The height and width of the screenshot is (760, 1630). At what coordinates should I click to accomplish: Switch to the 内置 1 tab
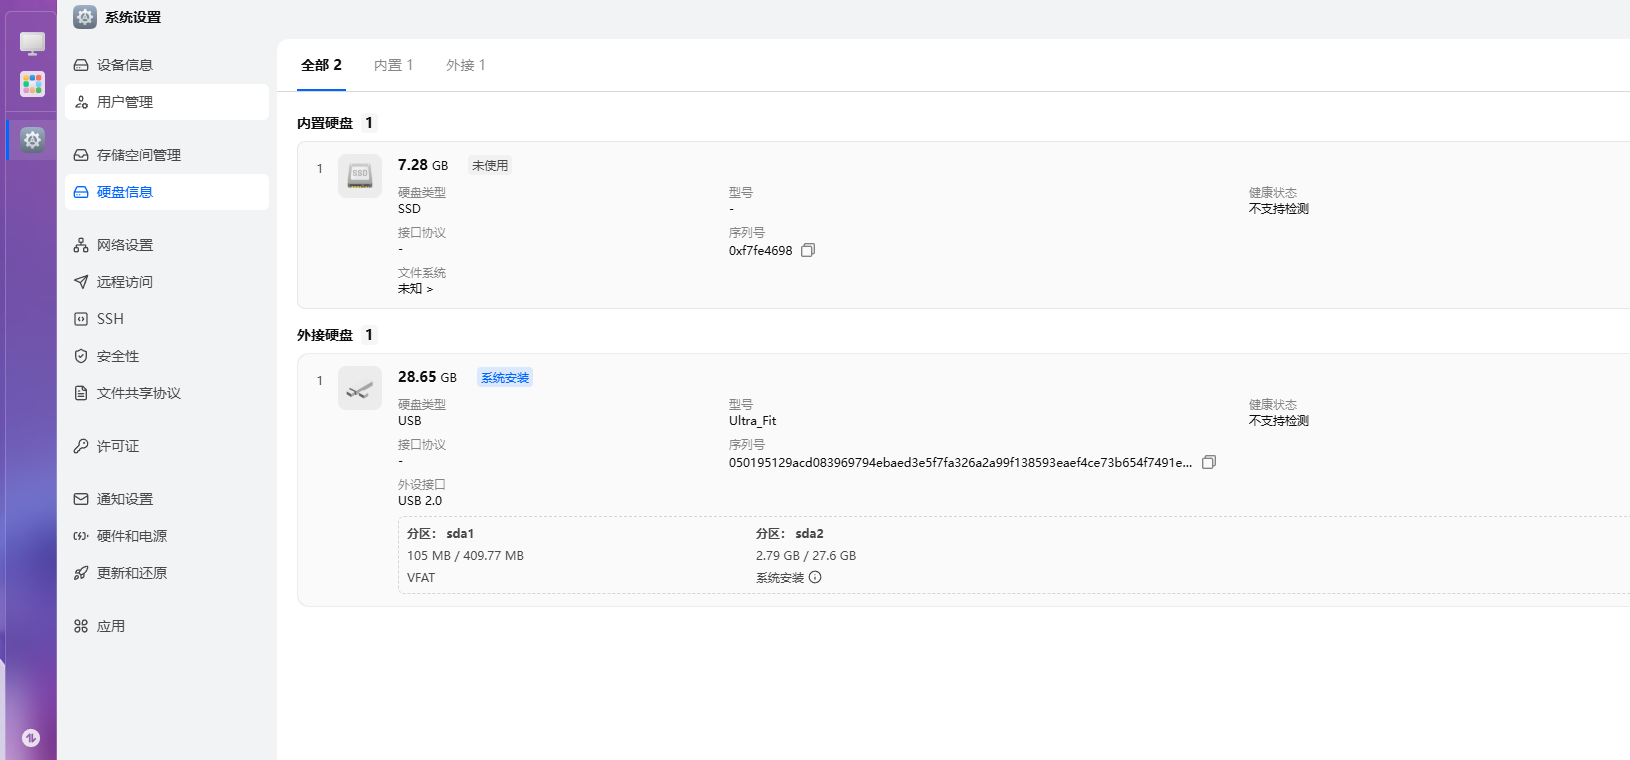click(393, 65)
